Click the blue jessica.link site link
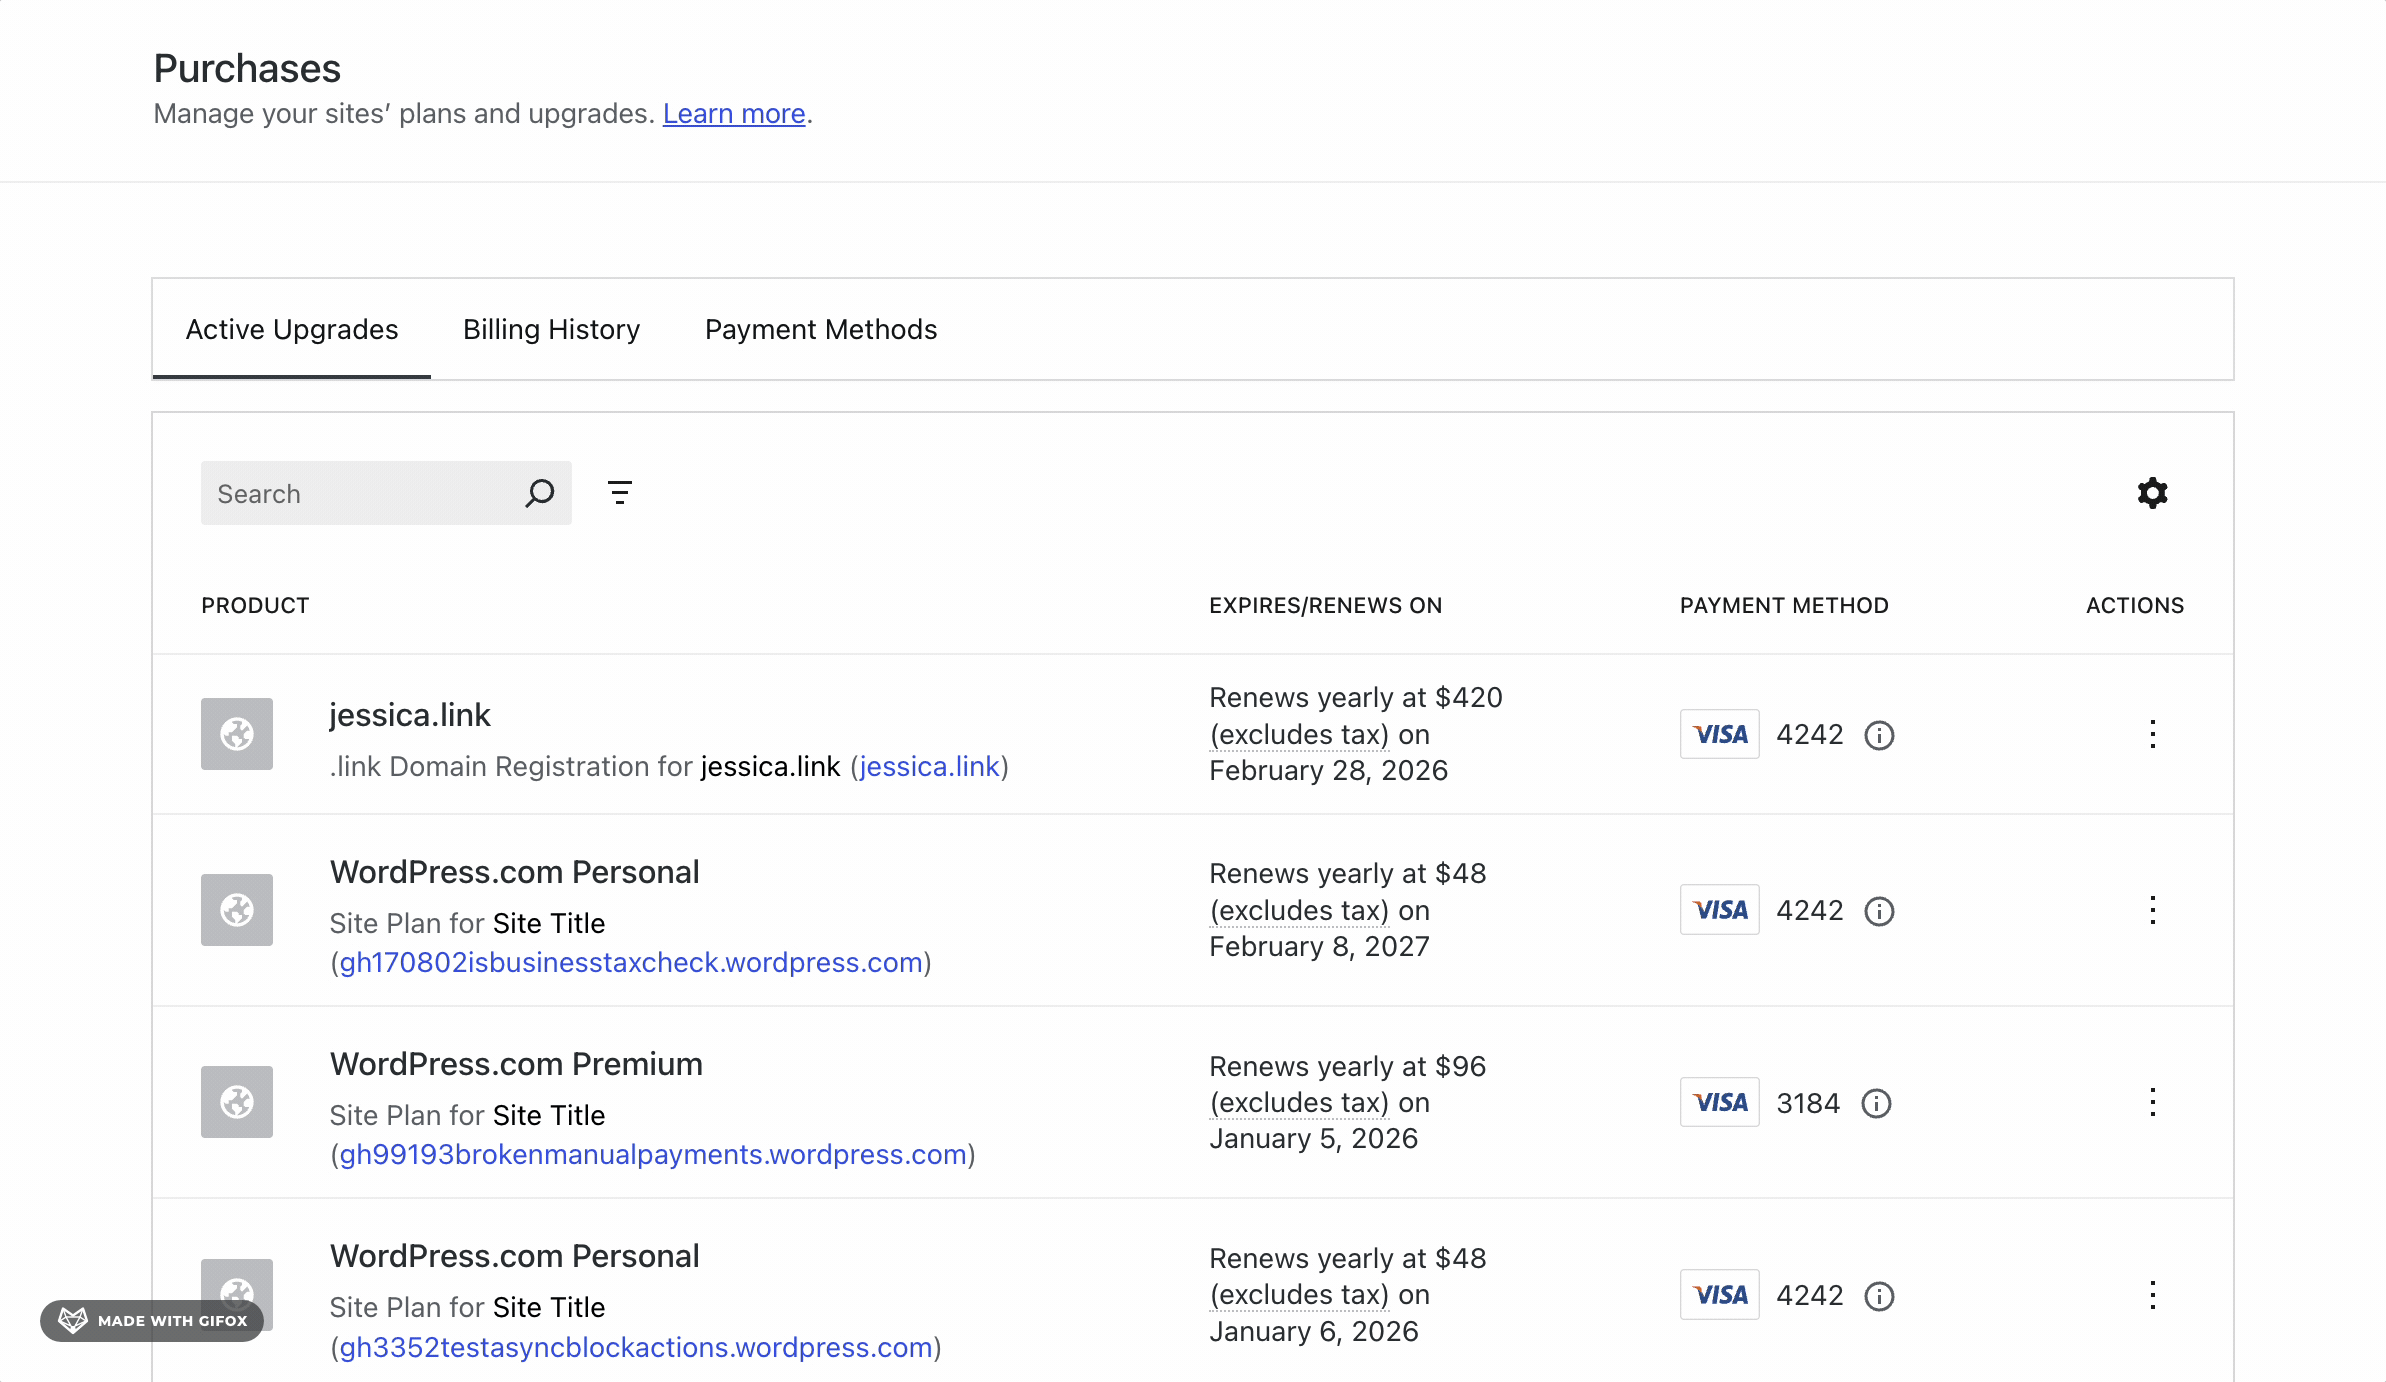 click(929, 766)
